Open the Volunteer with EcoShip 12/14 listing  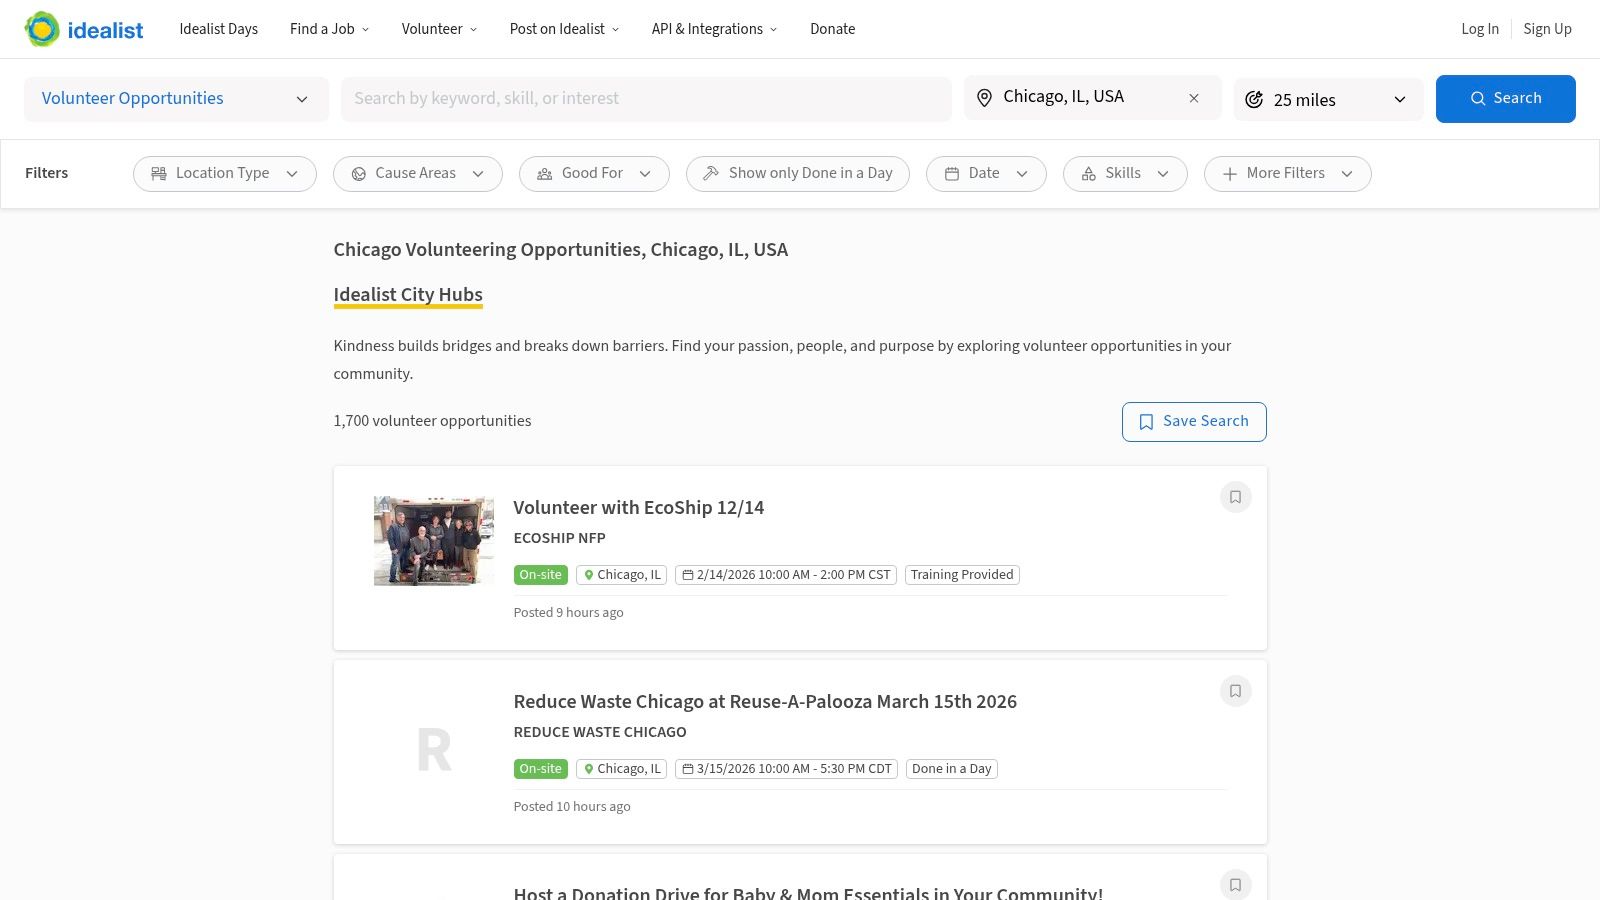639,507
